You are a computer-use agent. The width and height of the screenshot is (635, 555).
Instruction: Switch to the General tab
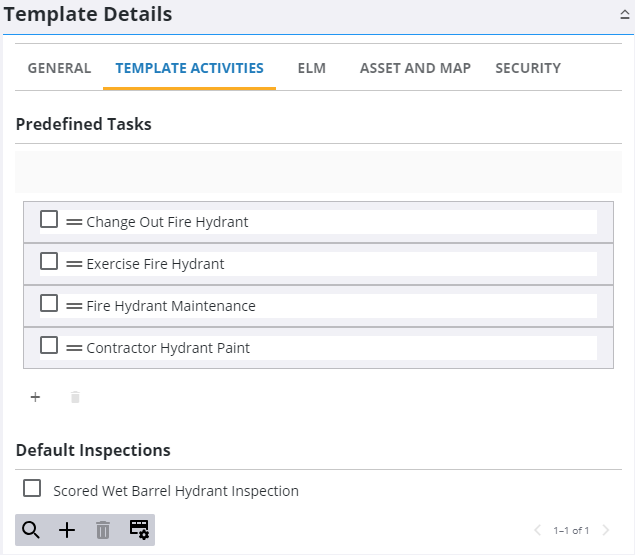[59, 68]
